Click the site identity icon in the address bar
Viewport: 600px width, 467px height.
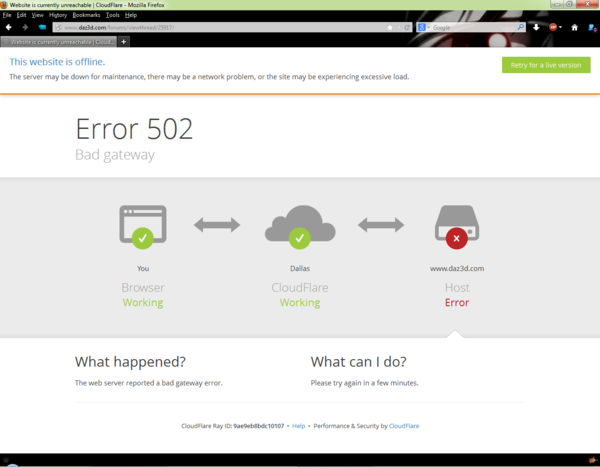click(x=58, y=28)
